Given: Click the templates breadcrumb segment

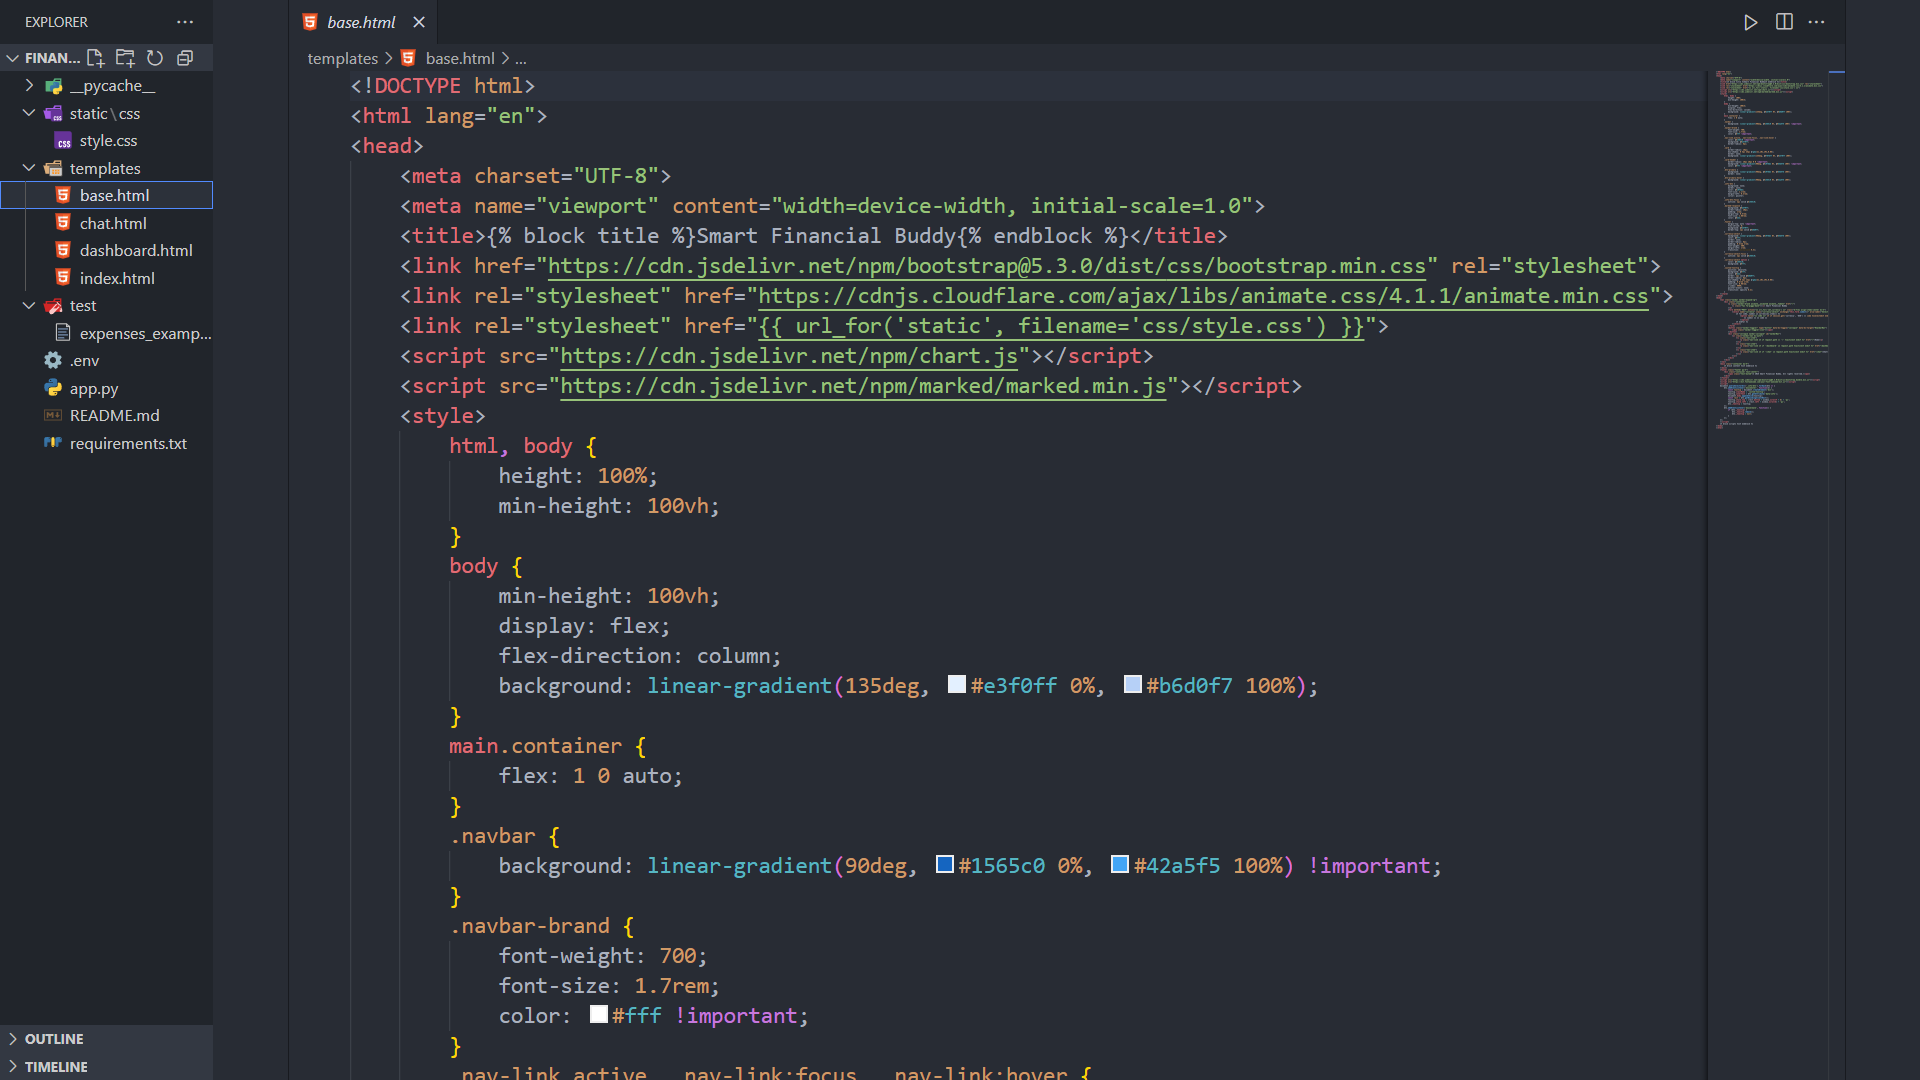Looking at the screenshot, I should coord(342,58).
